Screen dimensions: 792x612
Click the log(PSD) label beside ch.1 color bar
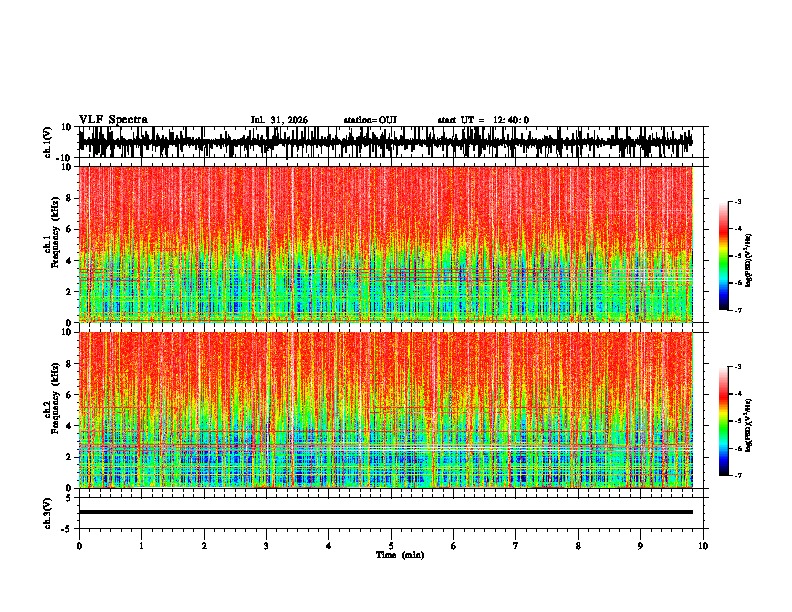pos(749,260)
